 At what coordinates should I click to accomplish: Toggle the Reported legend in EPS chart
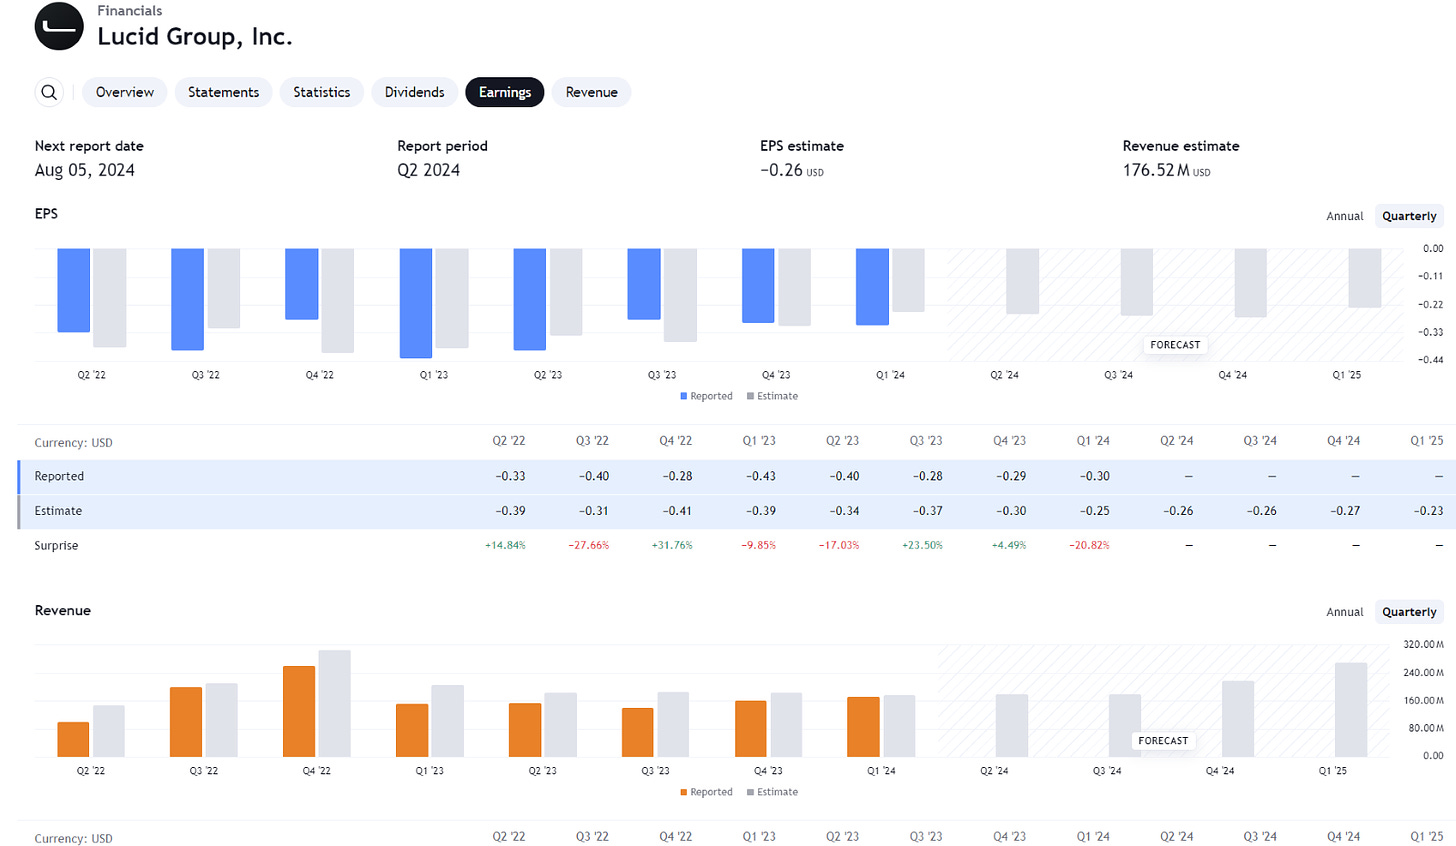(x=706, y=396)
